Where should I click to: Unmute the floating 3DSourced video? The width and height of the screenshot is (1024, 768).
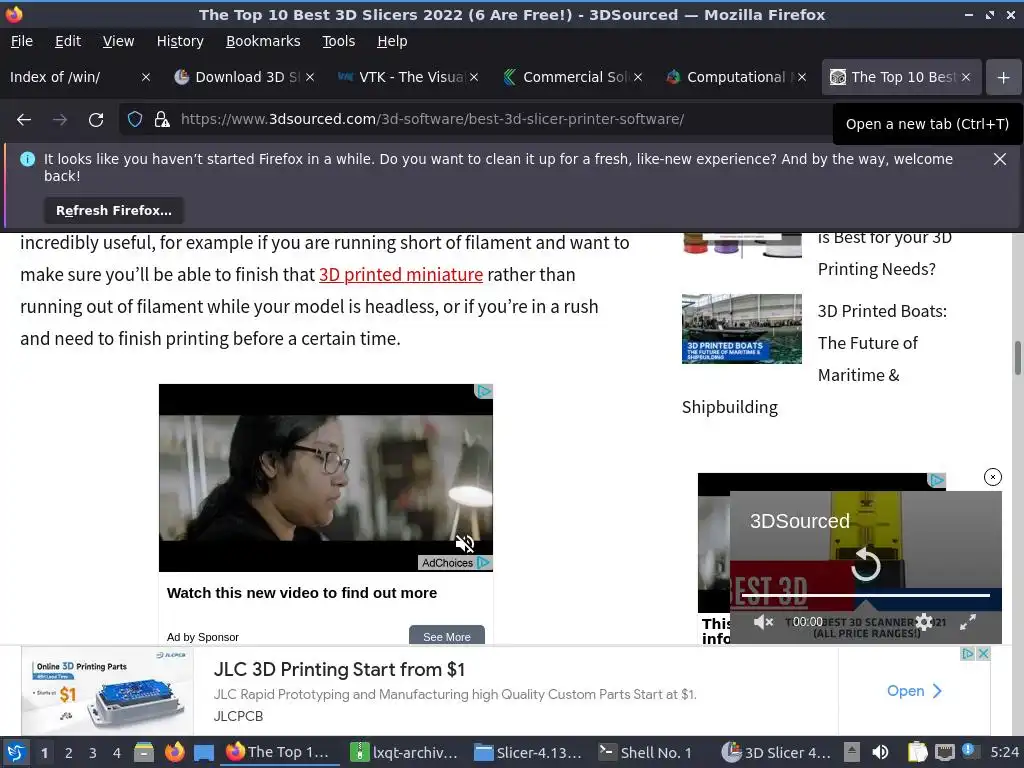(x=763, y=622)
